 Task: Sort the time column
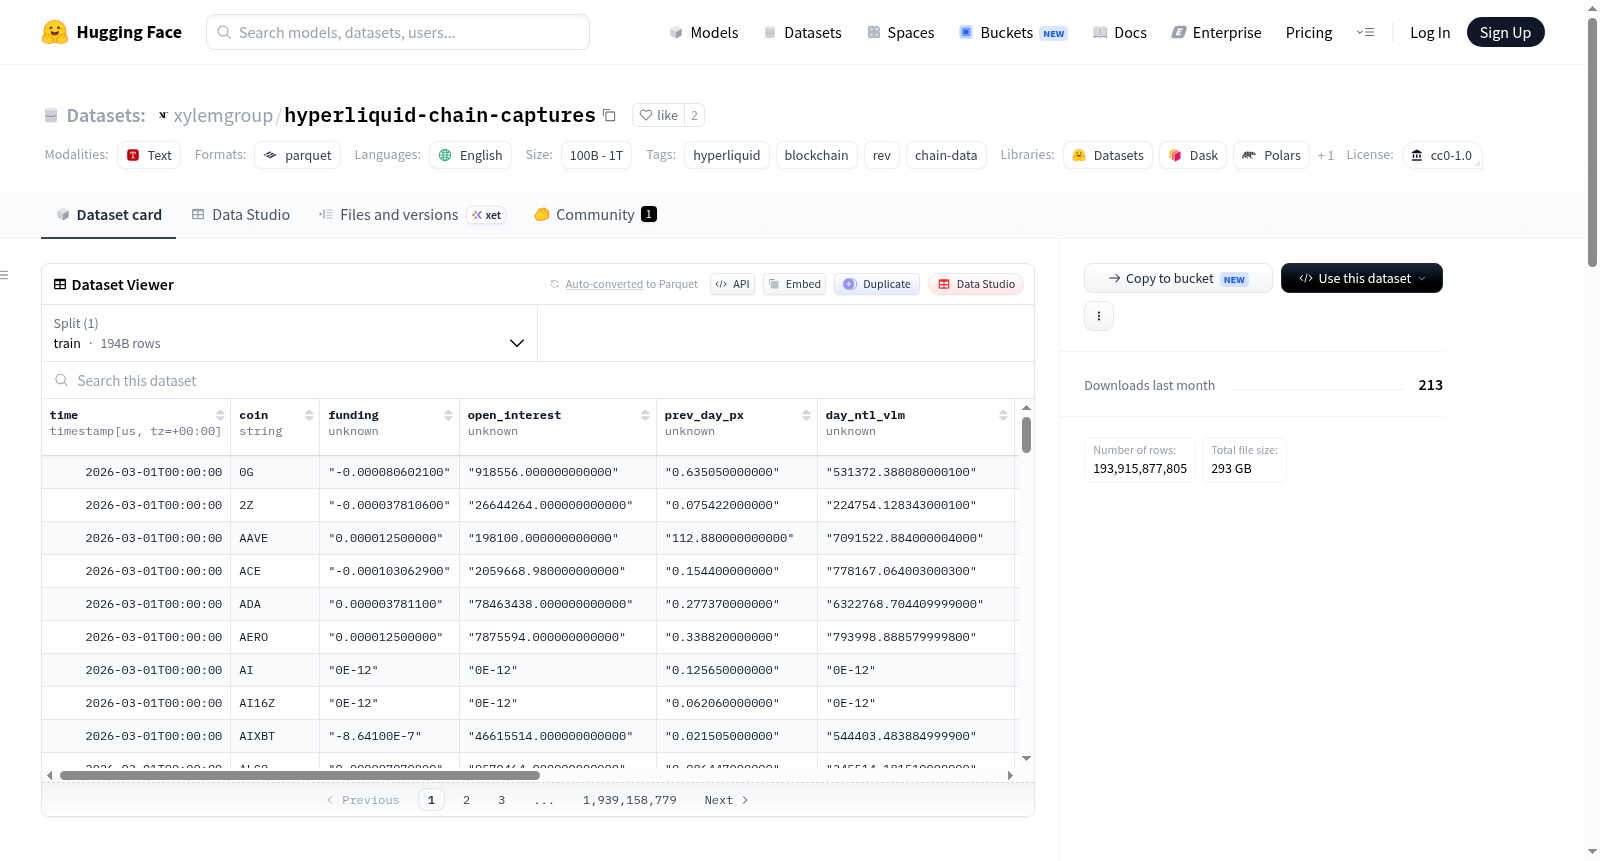(220, 415)
